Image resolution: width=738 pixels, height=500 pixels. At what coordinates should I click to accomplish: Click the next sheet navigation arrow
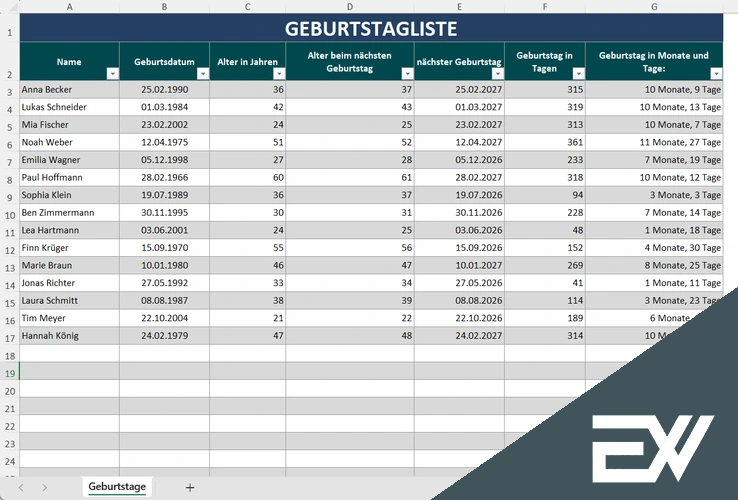[x=44, y=488]
